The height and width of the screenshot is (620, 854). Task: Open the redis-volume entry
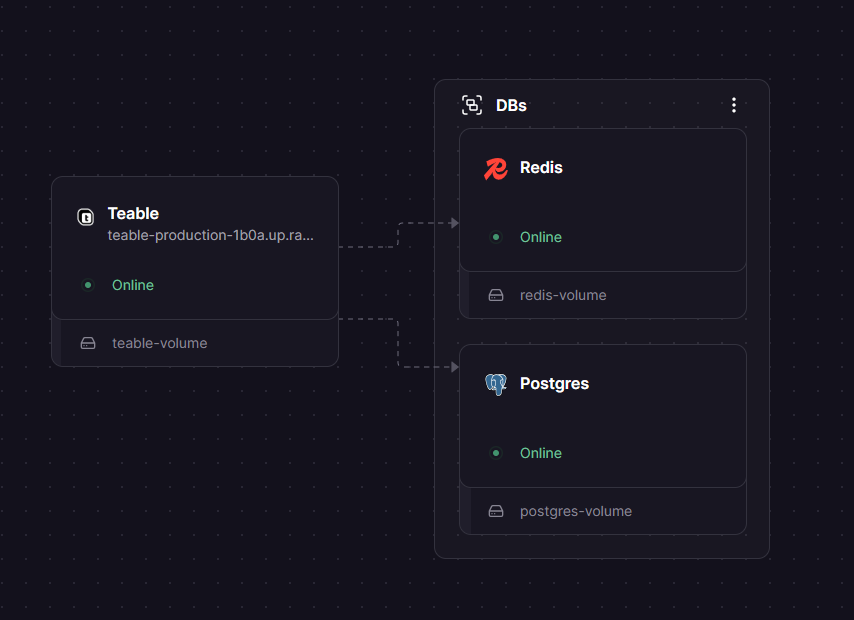603,295
